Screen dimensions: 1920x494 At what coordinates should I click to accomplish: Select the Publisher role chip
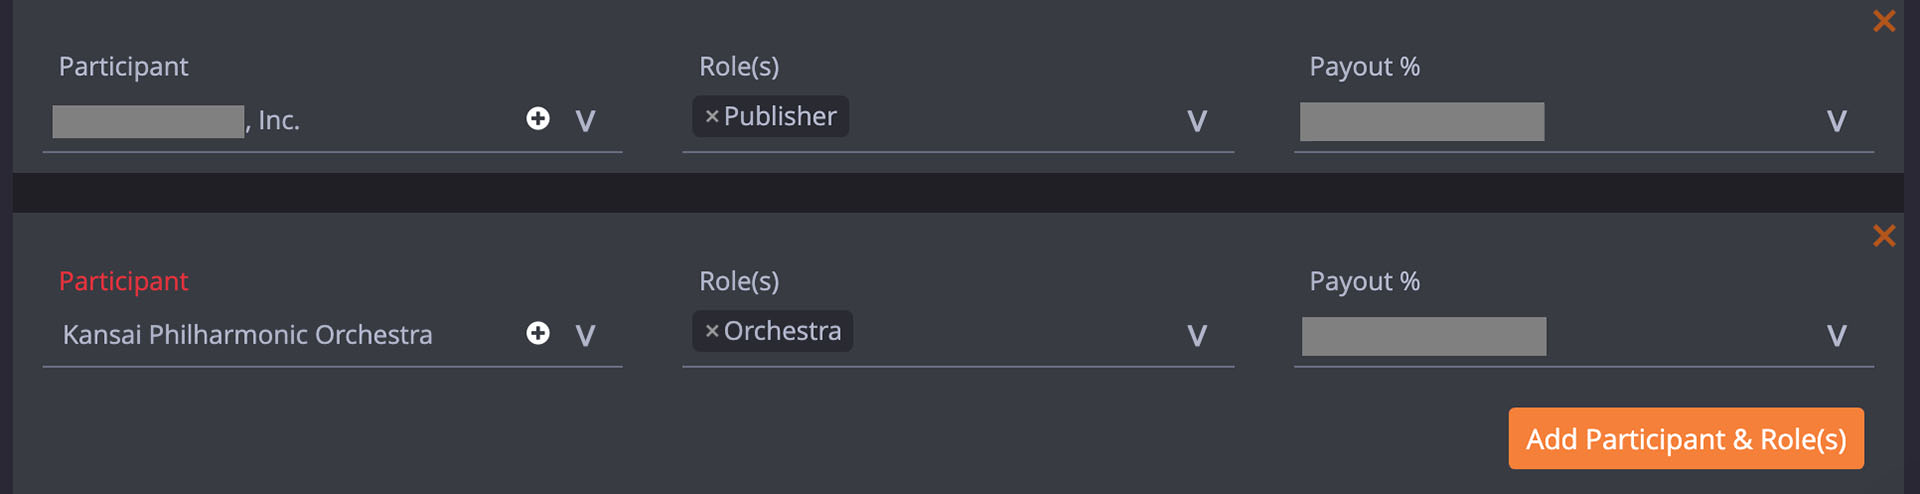point(780,117)
